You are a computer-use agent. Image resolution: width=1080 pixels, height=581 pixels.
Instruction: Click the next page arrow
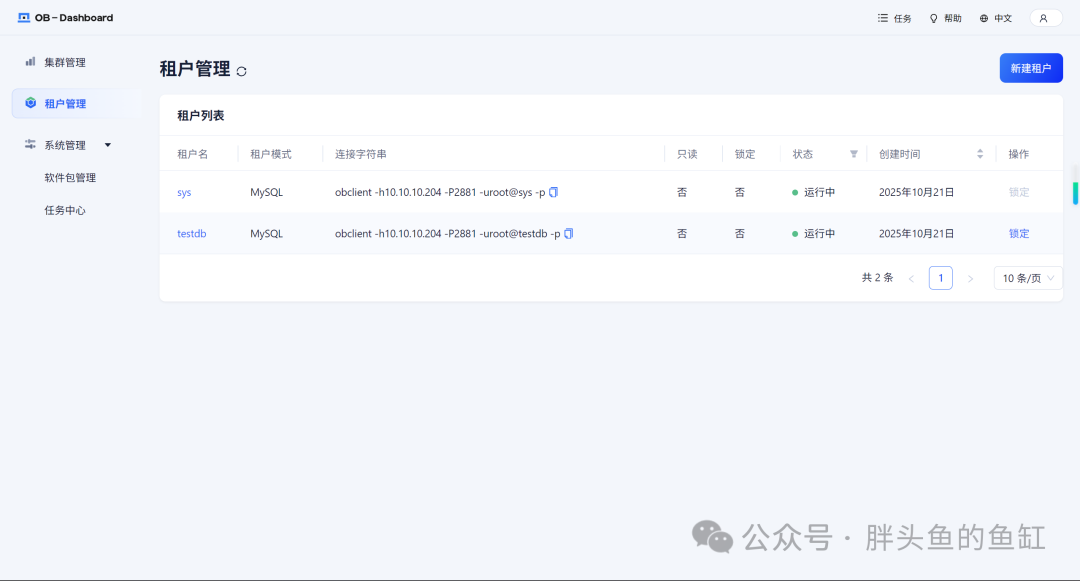click(970, 279)
